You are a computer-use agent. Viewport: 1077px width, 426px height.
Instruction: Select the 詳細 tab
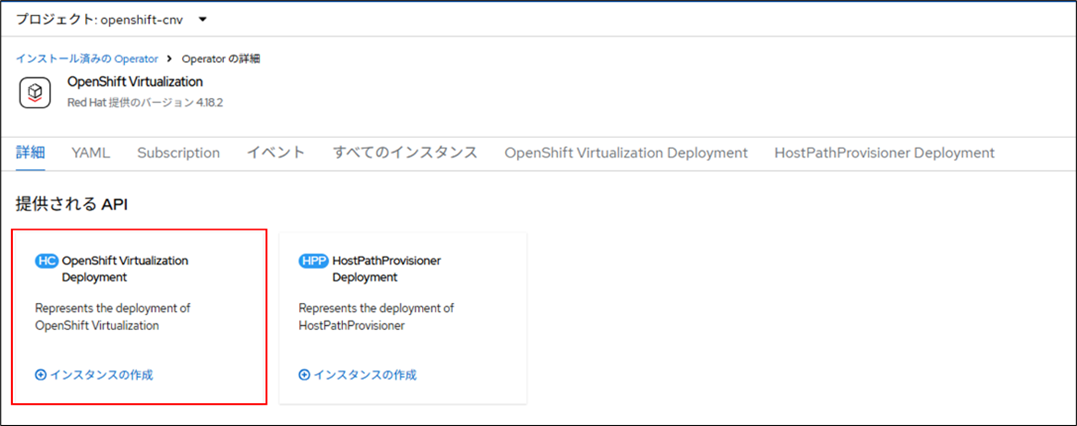pos(30,153)
